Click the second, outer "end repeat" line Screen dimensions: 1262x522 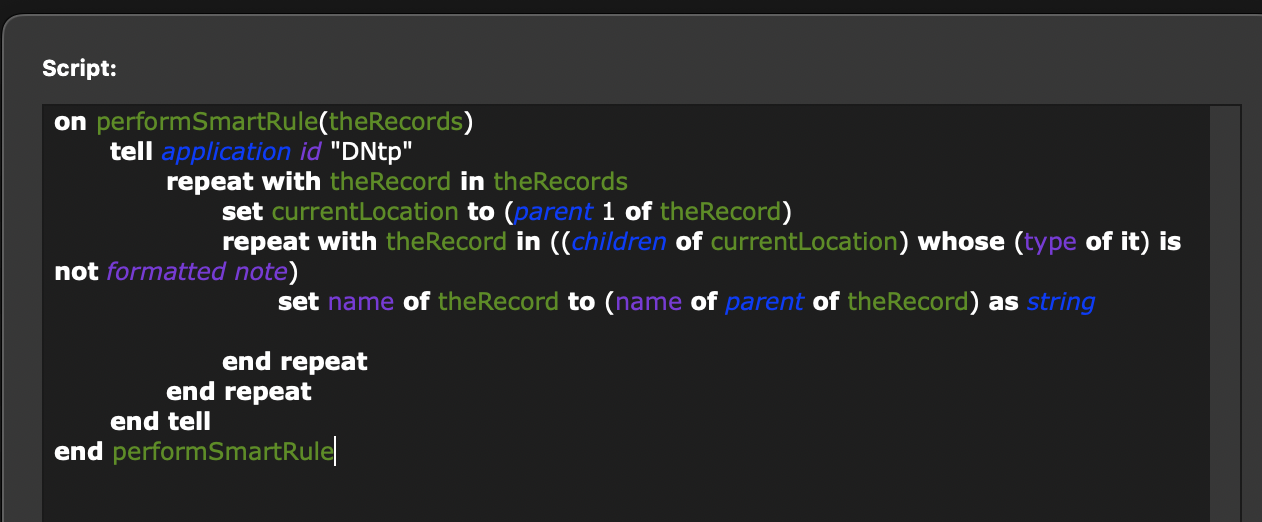tap(239, 392)
